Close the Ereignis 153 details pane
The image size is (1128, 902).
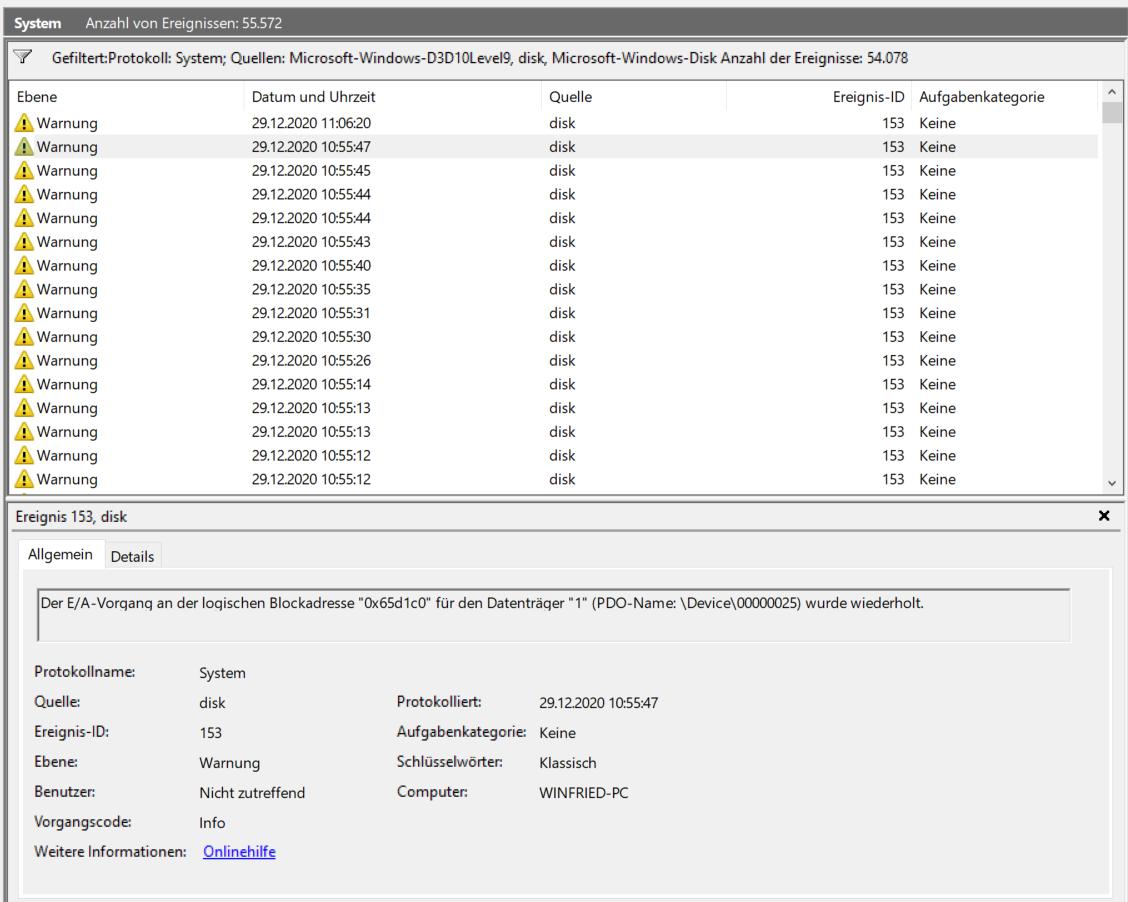(1104, 516)
